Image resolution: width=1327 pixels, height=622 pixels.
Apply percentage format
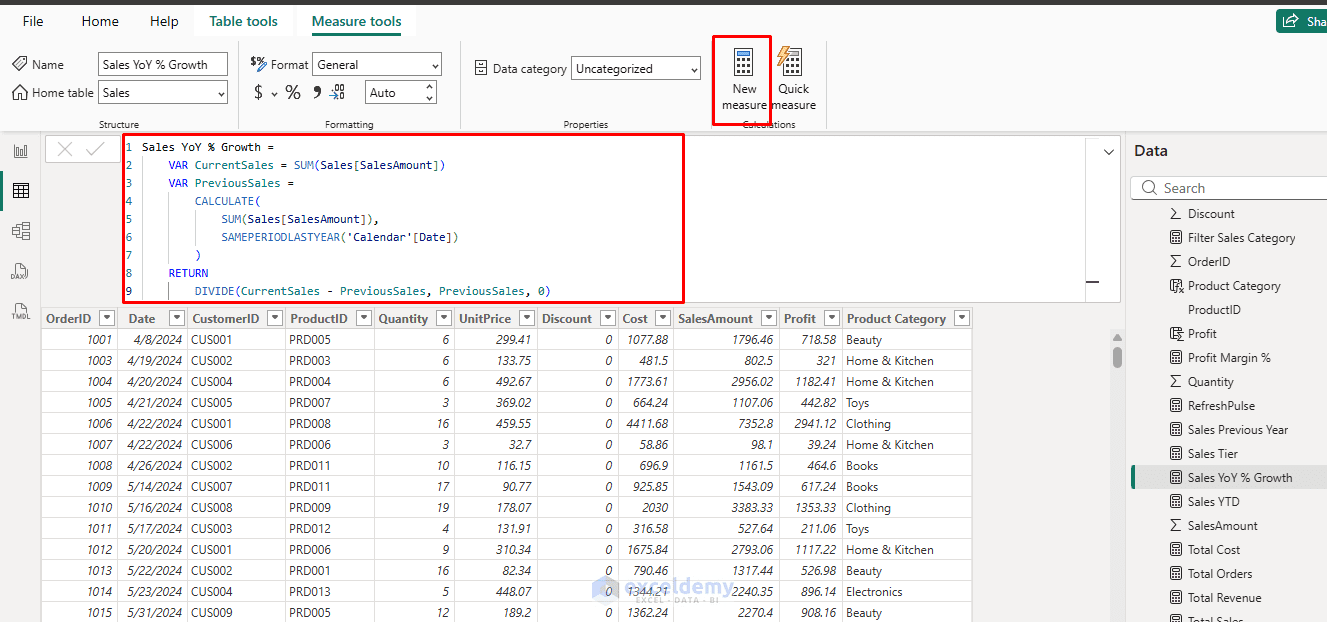[x=293, y=92]
